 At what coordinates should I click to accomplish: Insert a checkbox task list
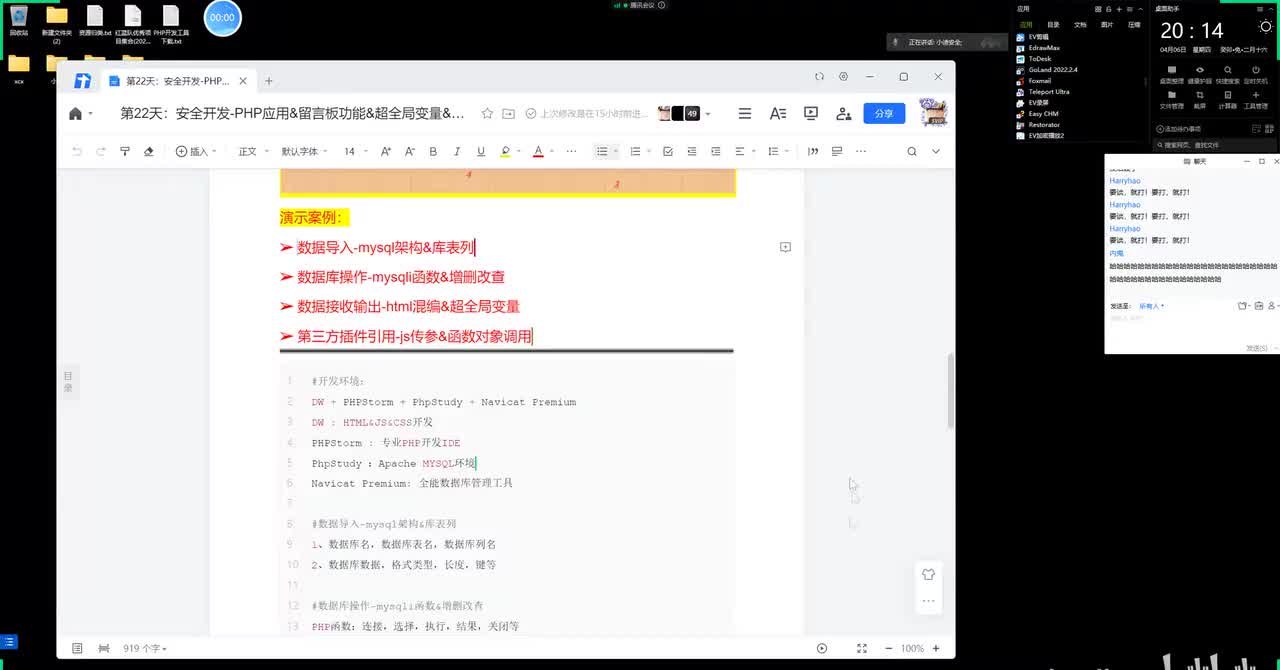point(668,151)
